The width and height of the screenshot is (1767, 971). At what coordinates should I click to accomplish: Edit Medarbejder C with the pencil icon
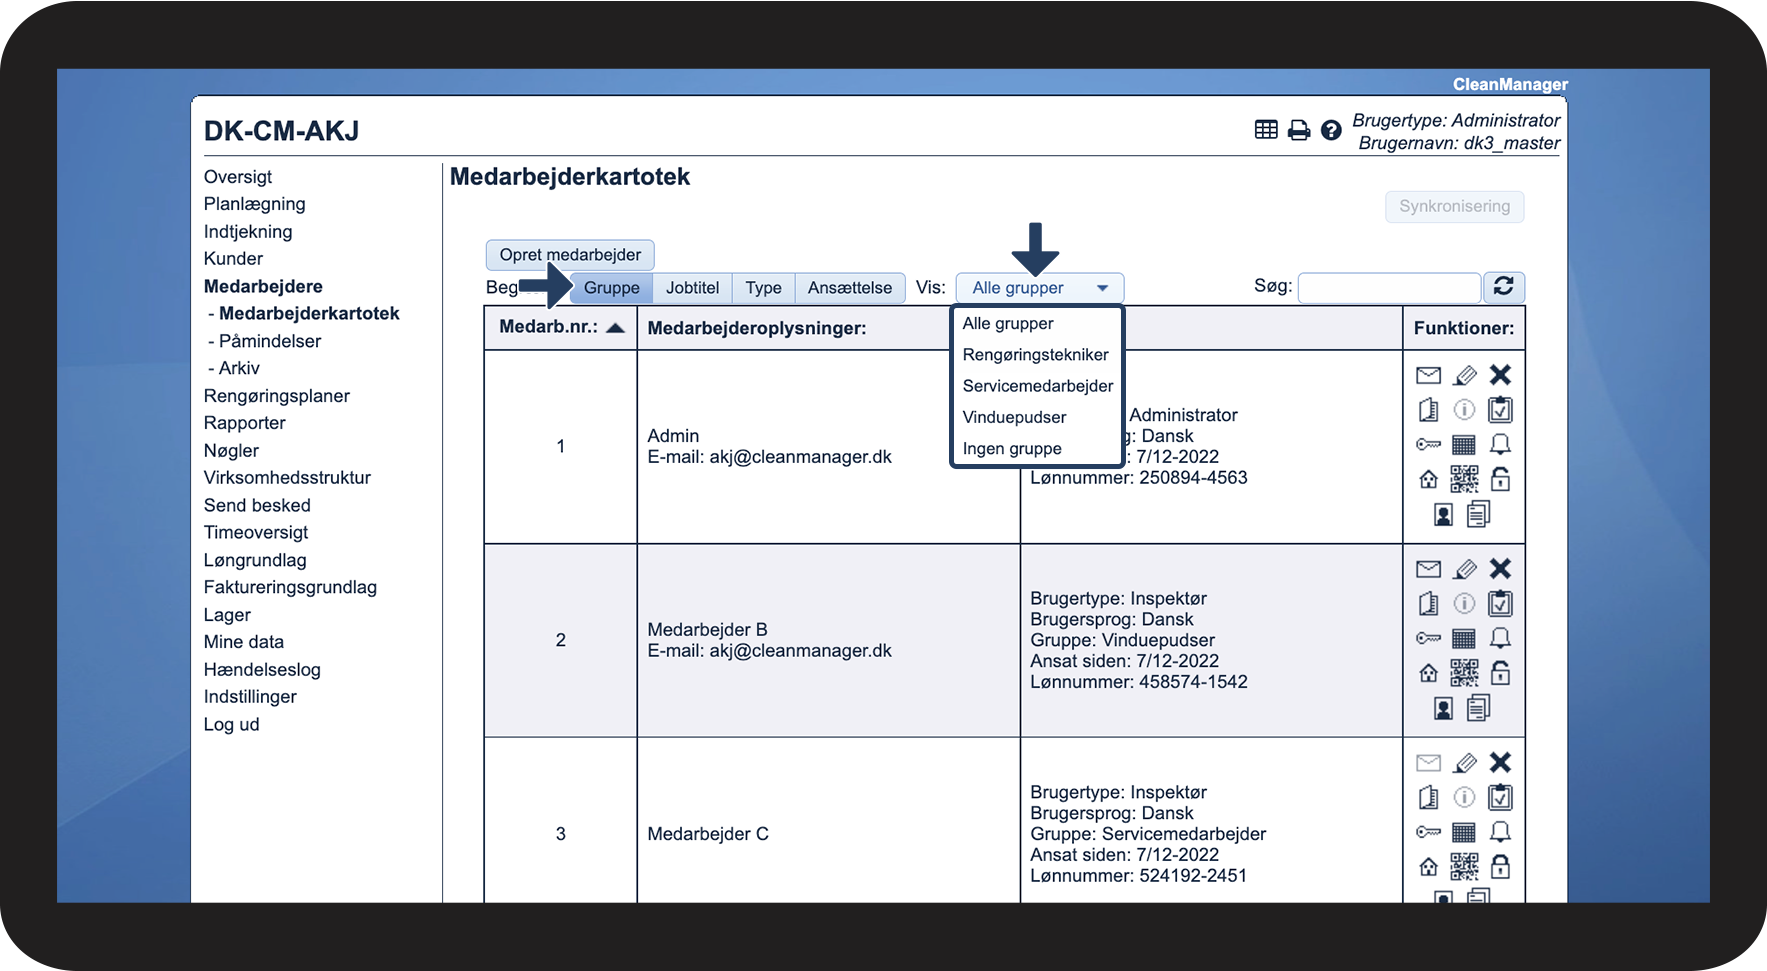(x=1465, y=763)
